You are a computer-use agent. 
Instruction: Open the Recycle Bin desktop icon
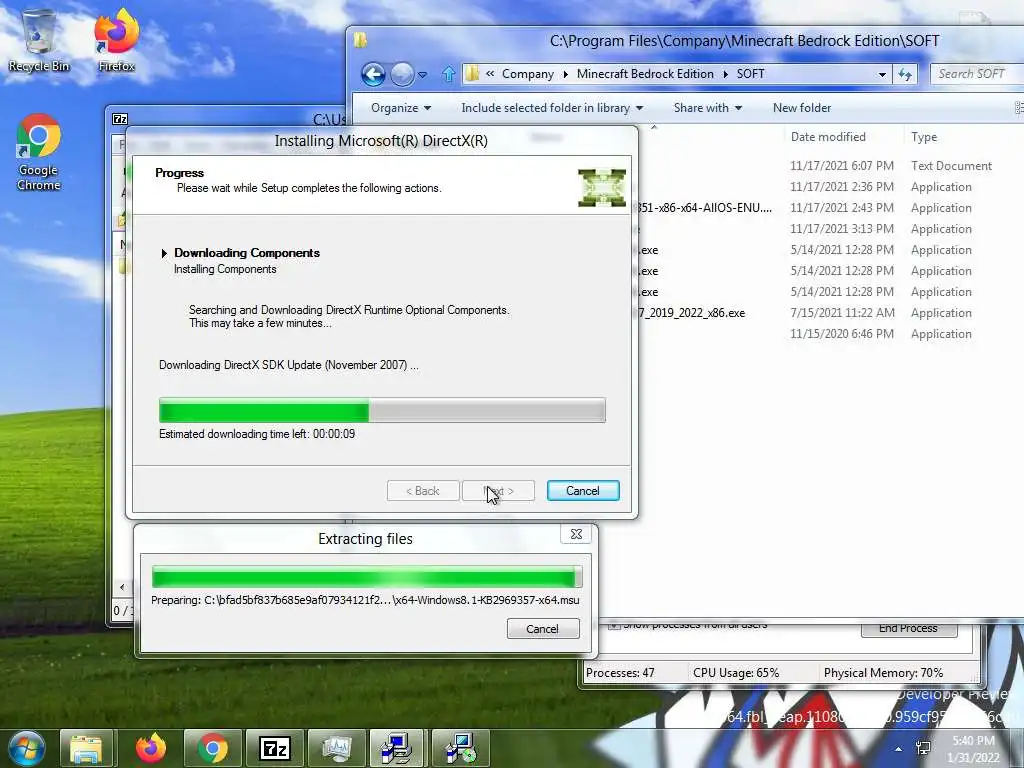39,40
